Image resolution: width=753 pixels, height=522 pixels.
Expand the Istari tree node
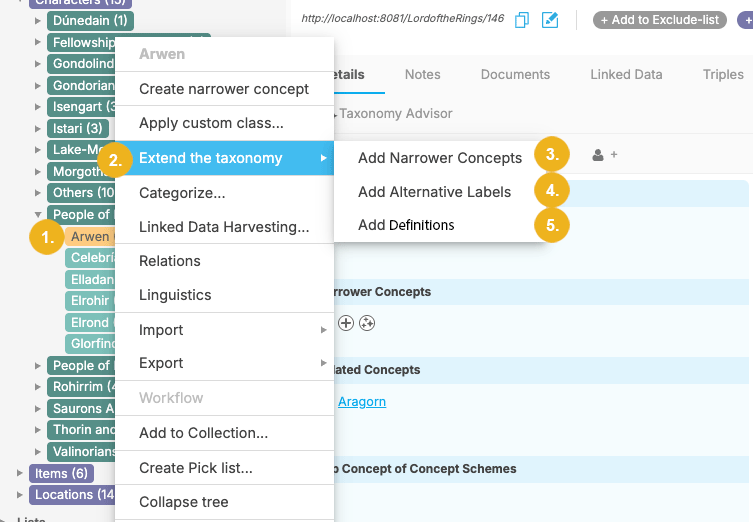click(x=37, y=129)
